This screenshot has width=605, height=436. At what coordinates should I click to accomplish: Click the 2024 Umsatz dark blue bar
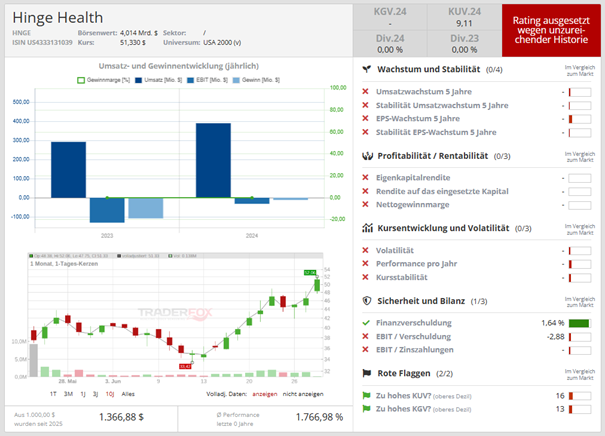coord(213,161)
